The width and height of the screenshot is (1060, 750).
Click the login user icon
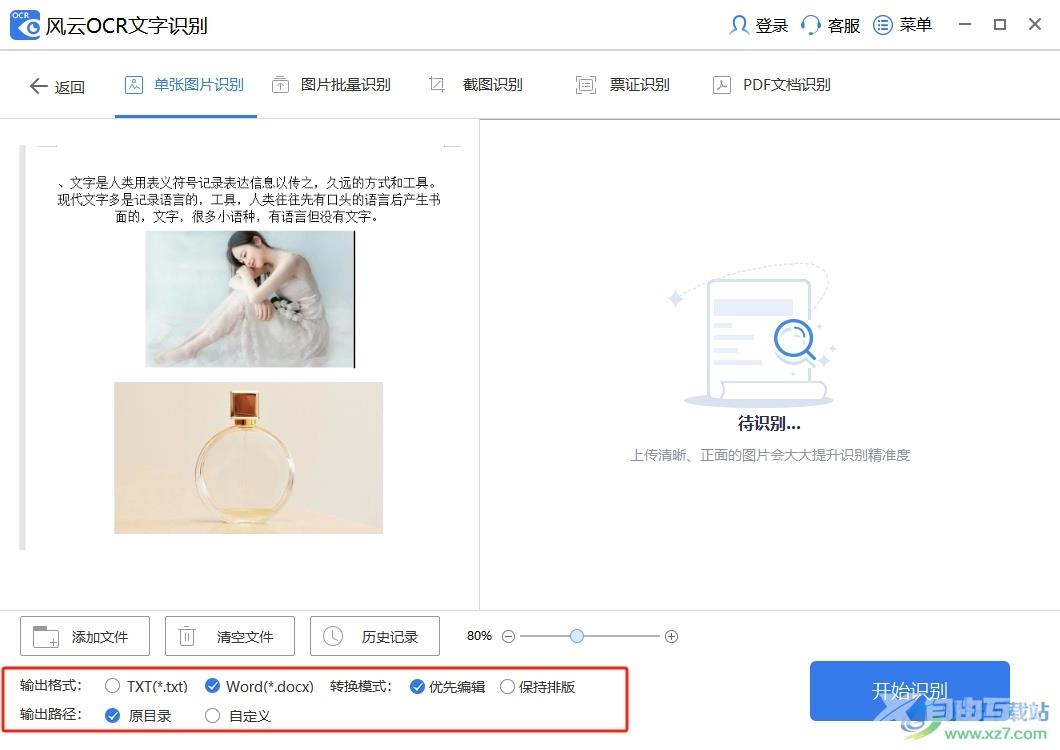(739, 25)
